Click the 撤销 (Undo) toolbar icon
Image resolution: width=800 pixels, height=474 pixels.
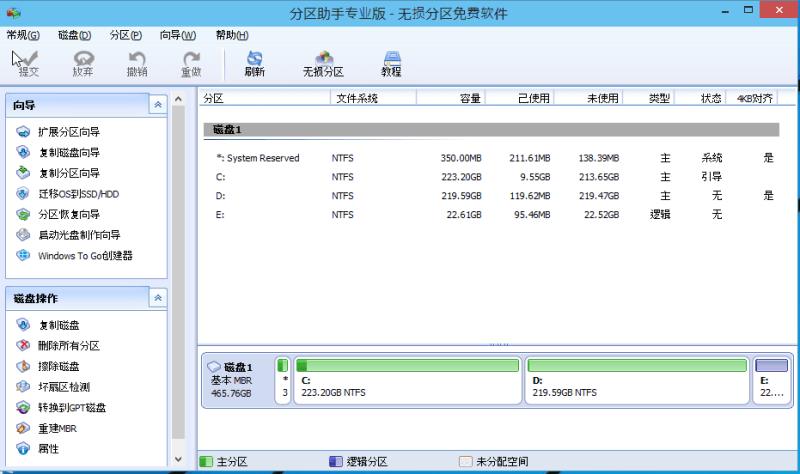pos(137,64)
